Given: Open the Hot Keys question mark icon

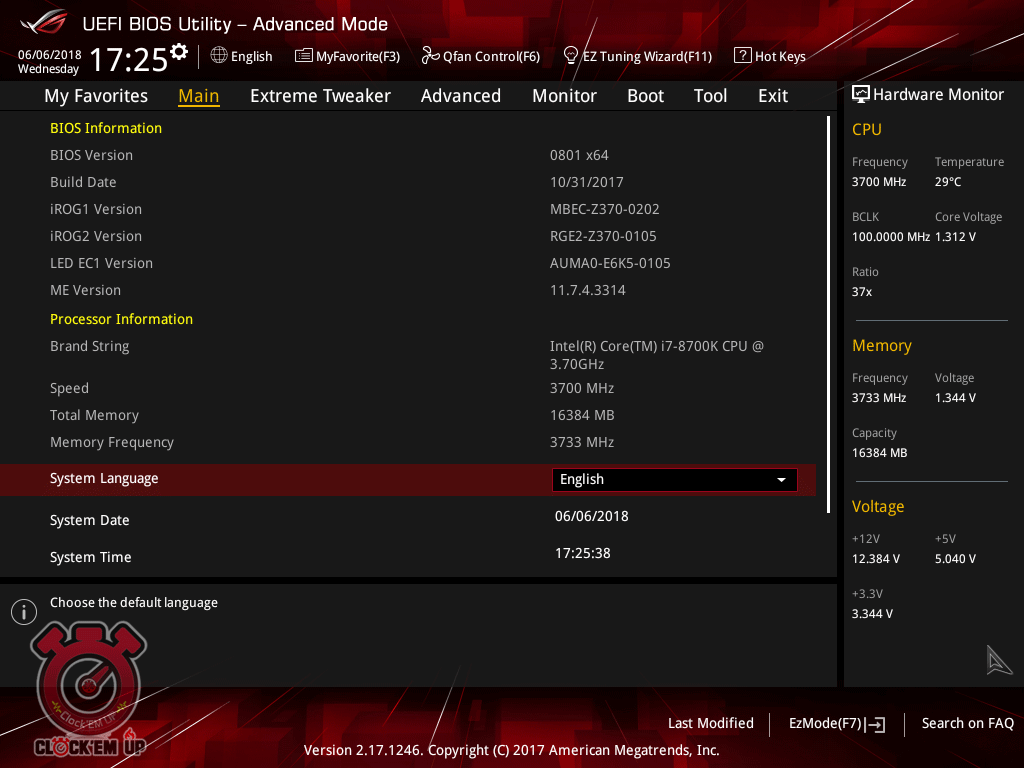Looking at the screenshot, I should point(742,56).
